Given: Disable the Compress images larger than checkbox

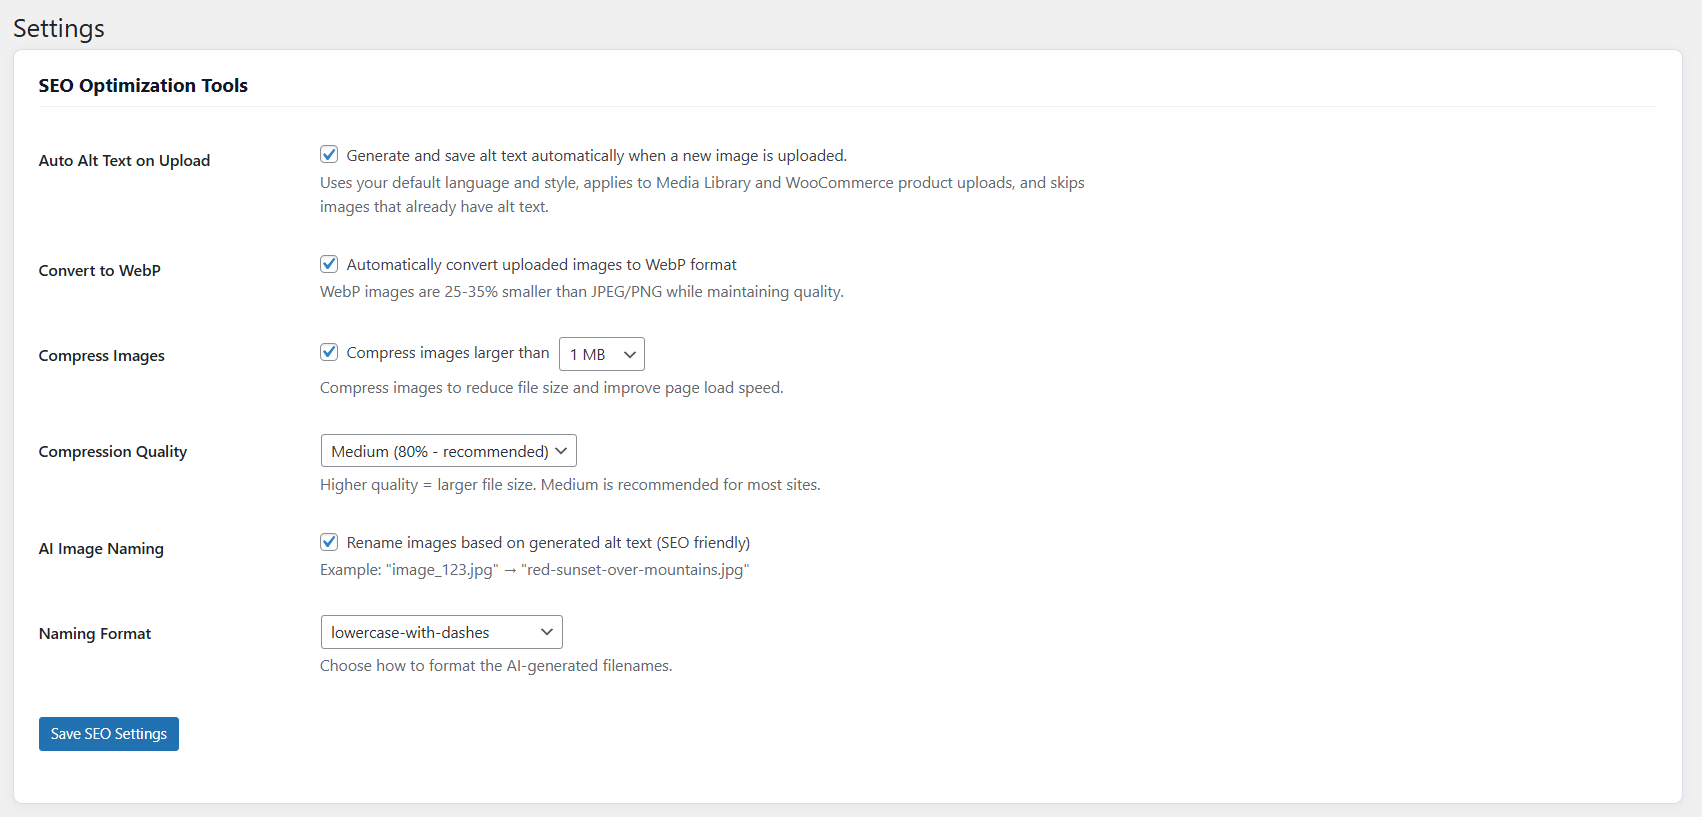Looking at the screenshot, I should 329,352.
